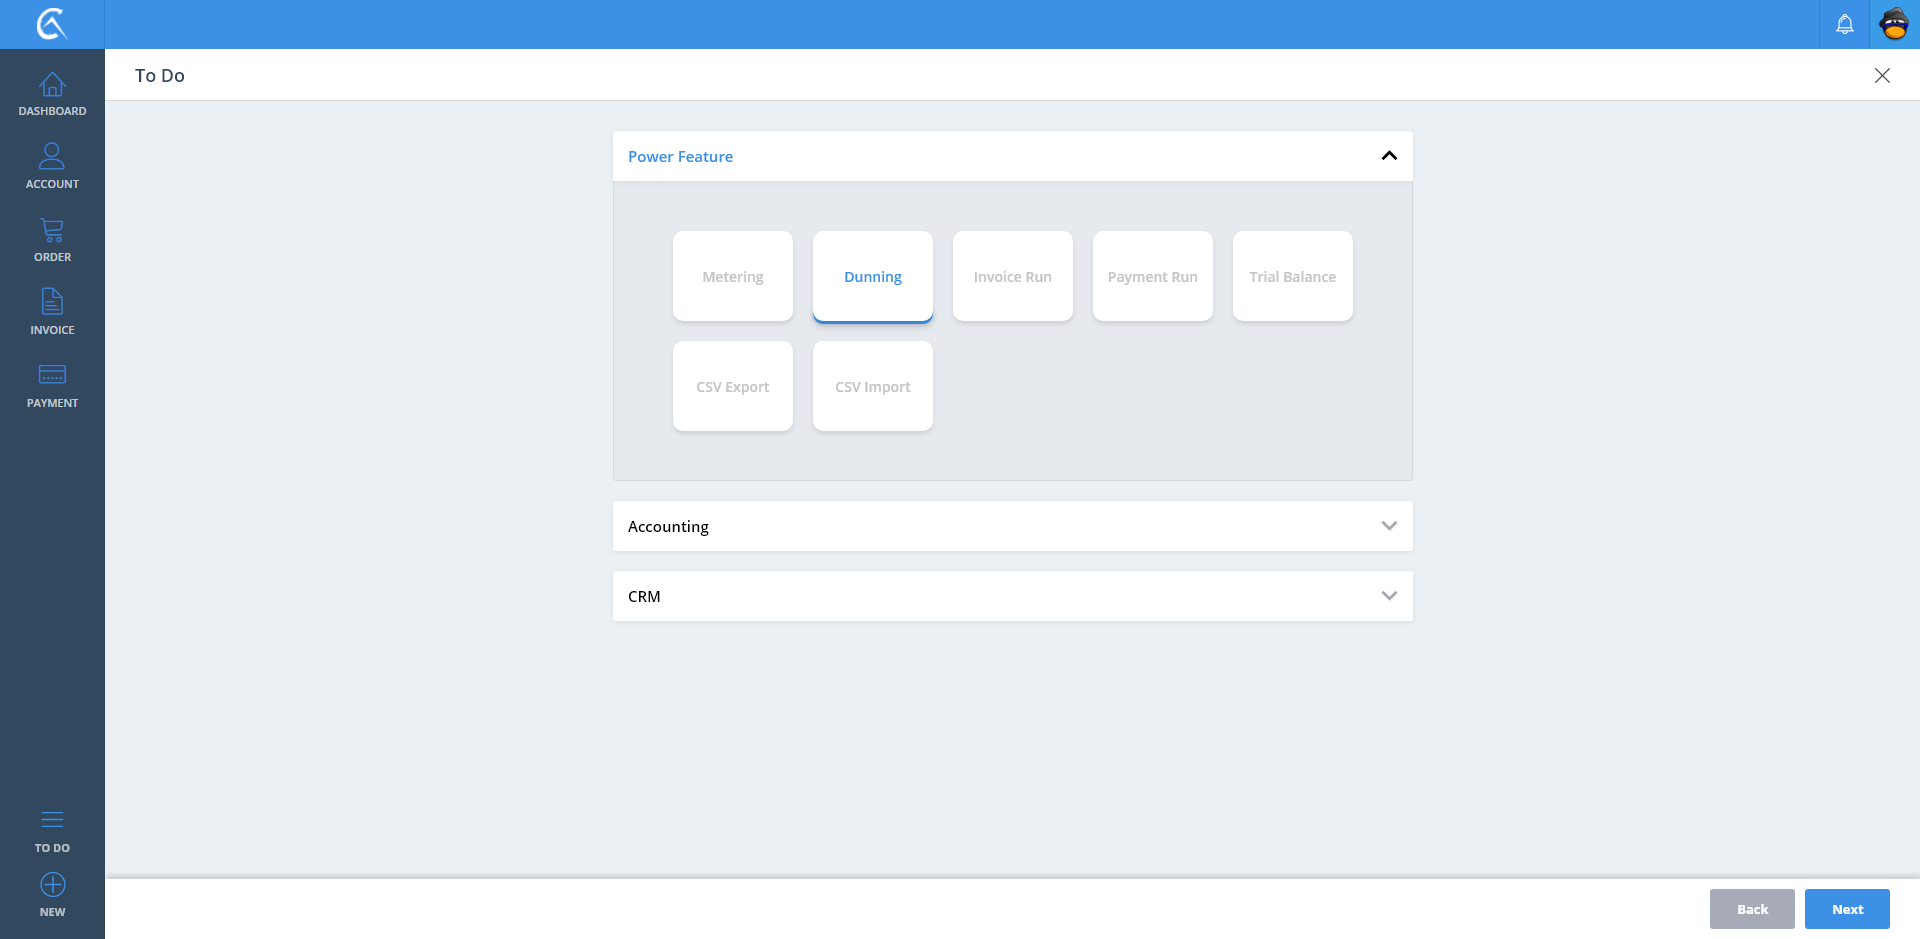Expand the Accounting section
Screen dimensions: 1920x939
point(1388,526)
